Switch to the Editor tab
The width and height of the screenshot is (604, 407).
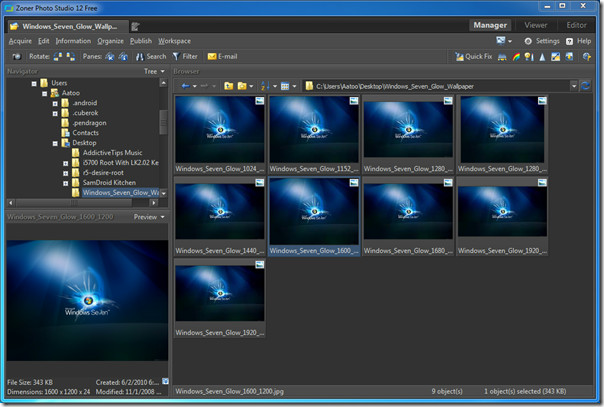[x=576, y=25]
